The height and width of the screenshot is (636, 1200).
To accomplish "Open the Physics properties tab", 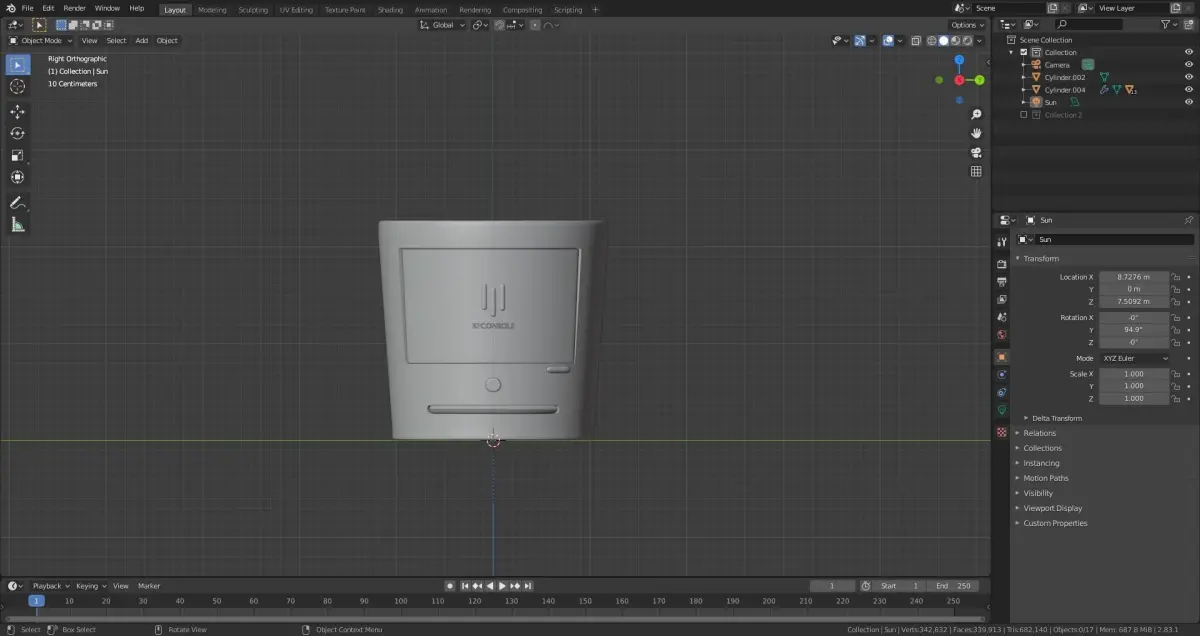I will (x=1001, y=374).
